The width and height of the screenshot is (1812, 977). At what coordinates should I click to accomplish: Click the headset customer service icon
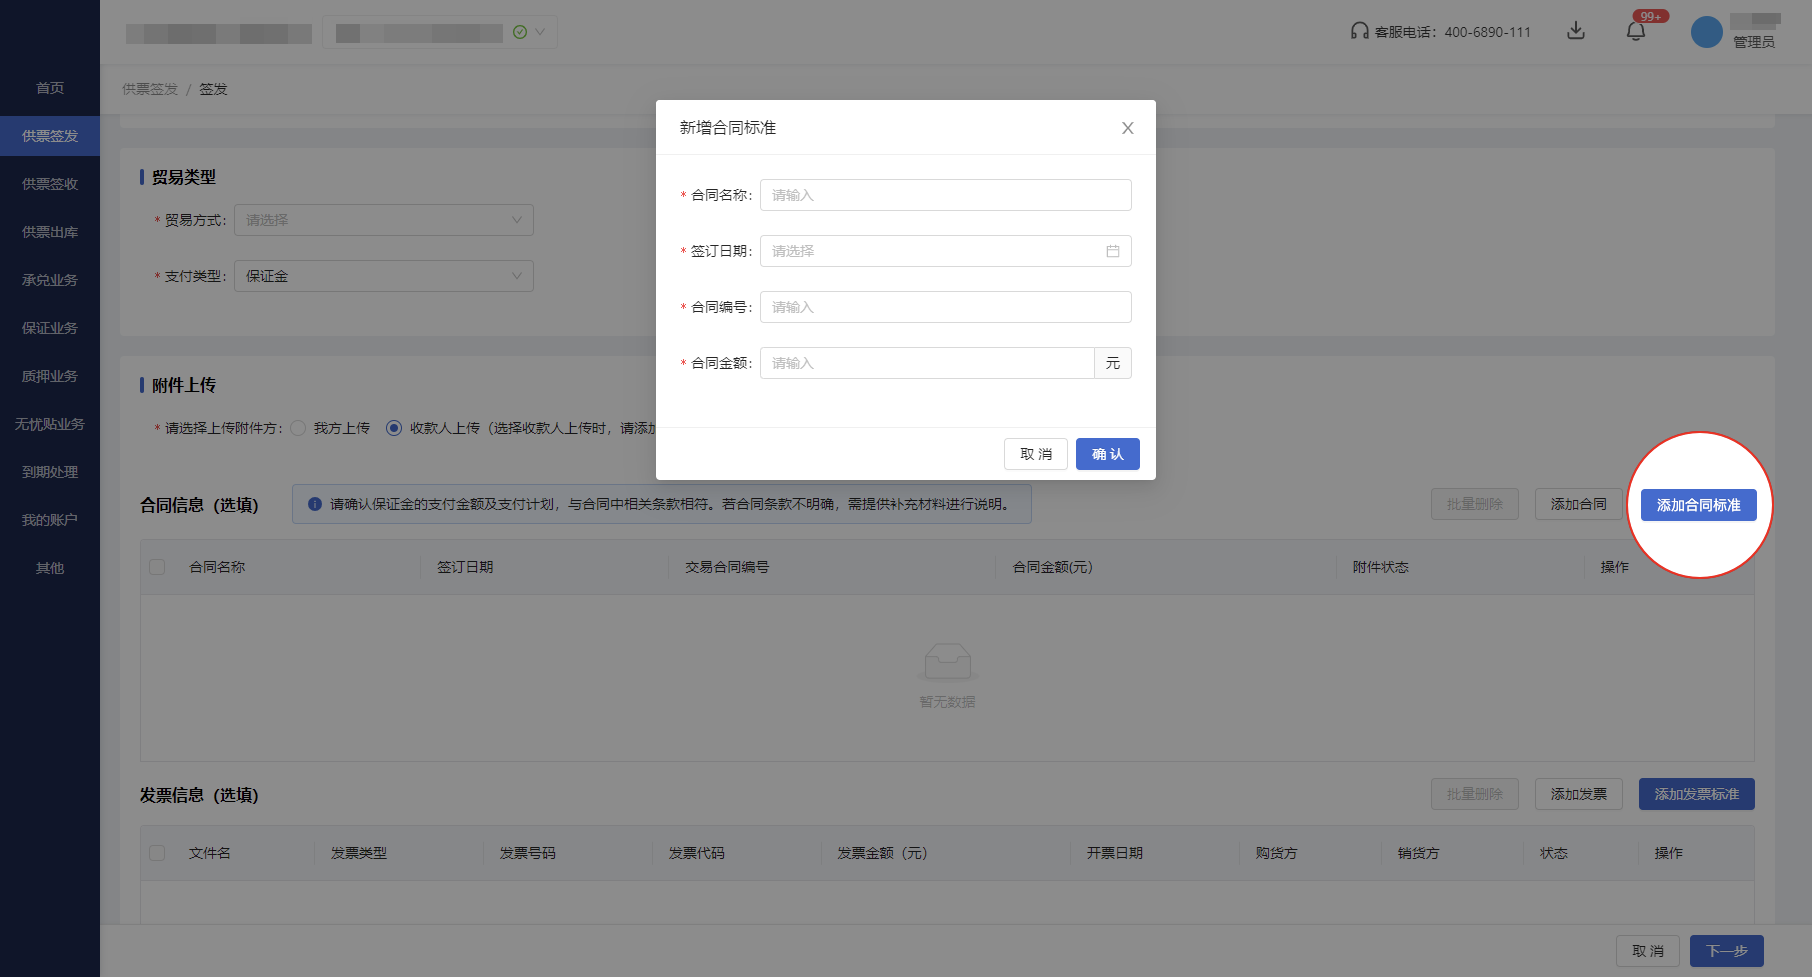(x=1355, y=31)
